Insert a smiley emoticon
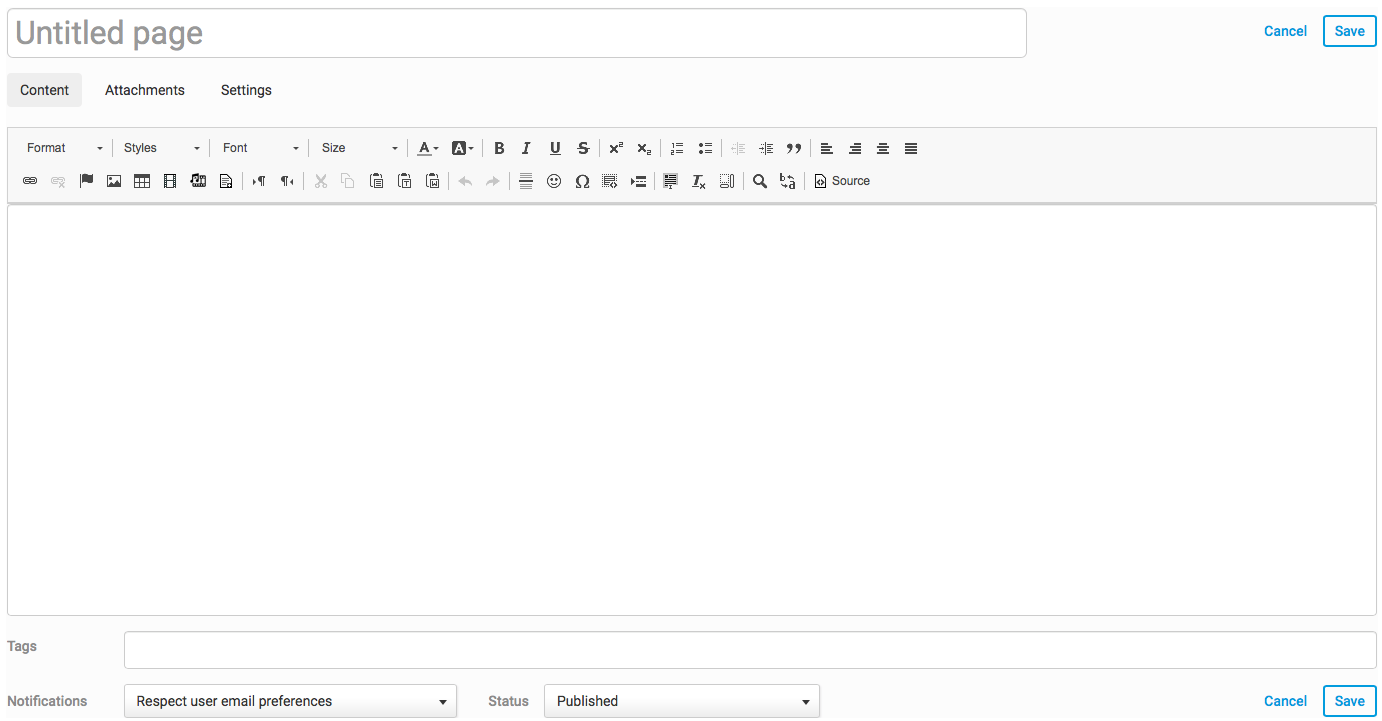The width and height of the screenshot is (1382, 721). click(x=554, y=181)
